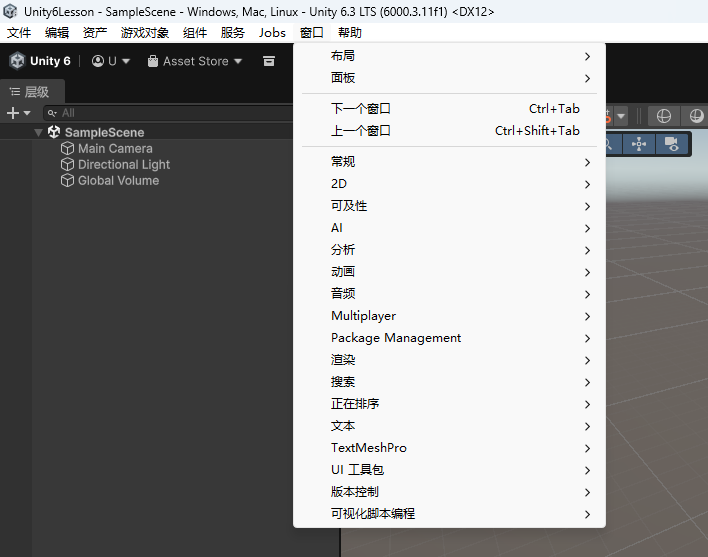Expand the 正在排序 submenu
Image resolution: width=708 pixels, height=557 pixels.
[x=449, y=404]
